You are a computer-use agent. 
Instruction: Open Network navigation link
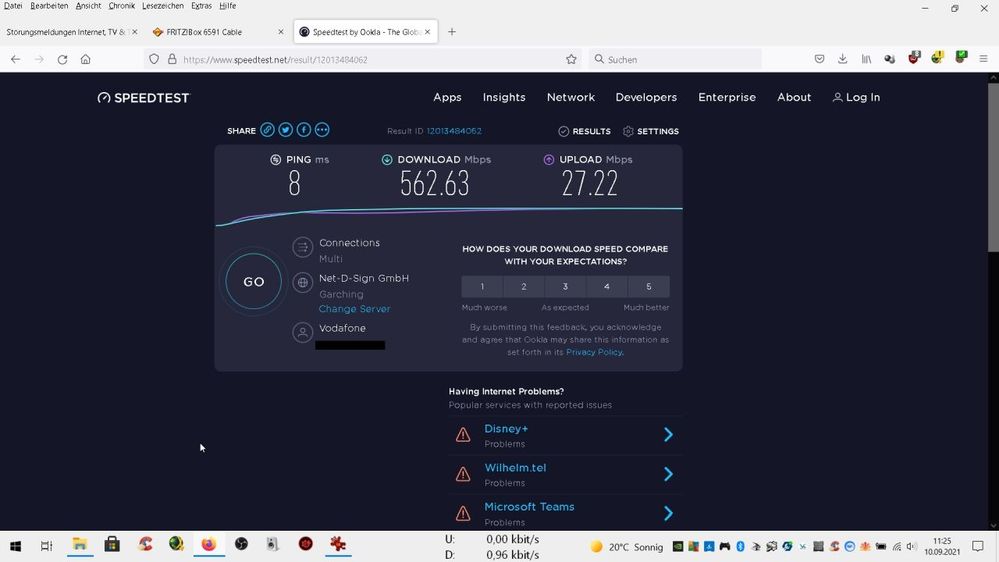click(x=571, y=97)
